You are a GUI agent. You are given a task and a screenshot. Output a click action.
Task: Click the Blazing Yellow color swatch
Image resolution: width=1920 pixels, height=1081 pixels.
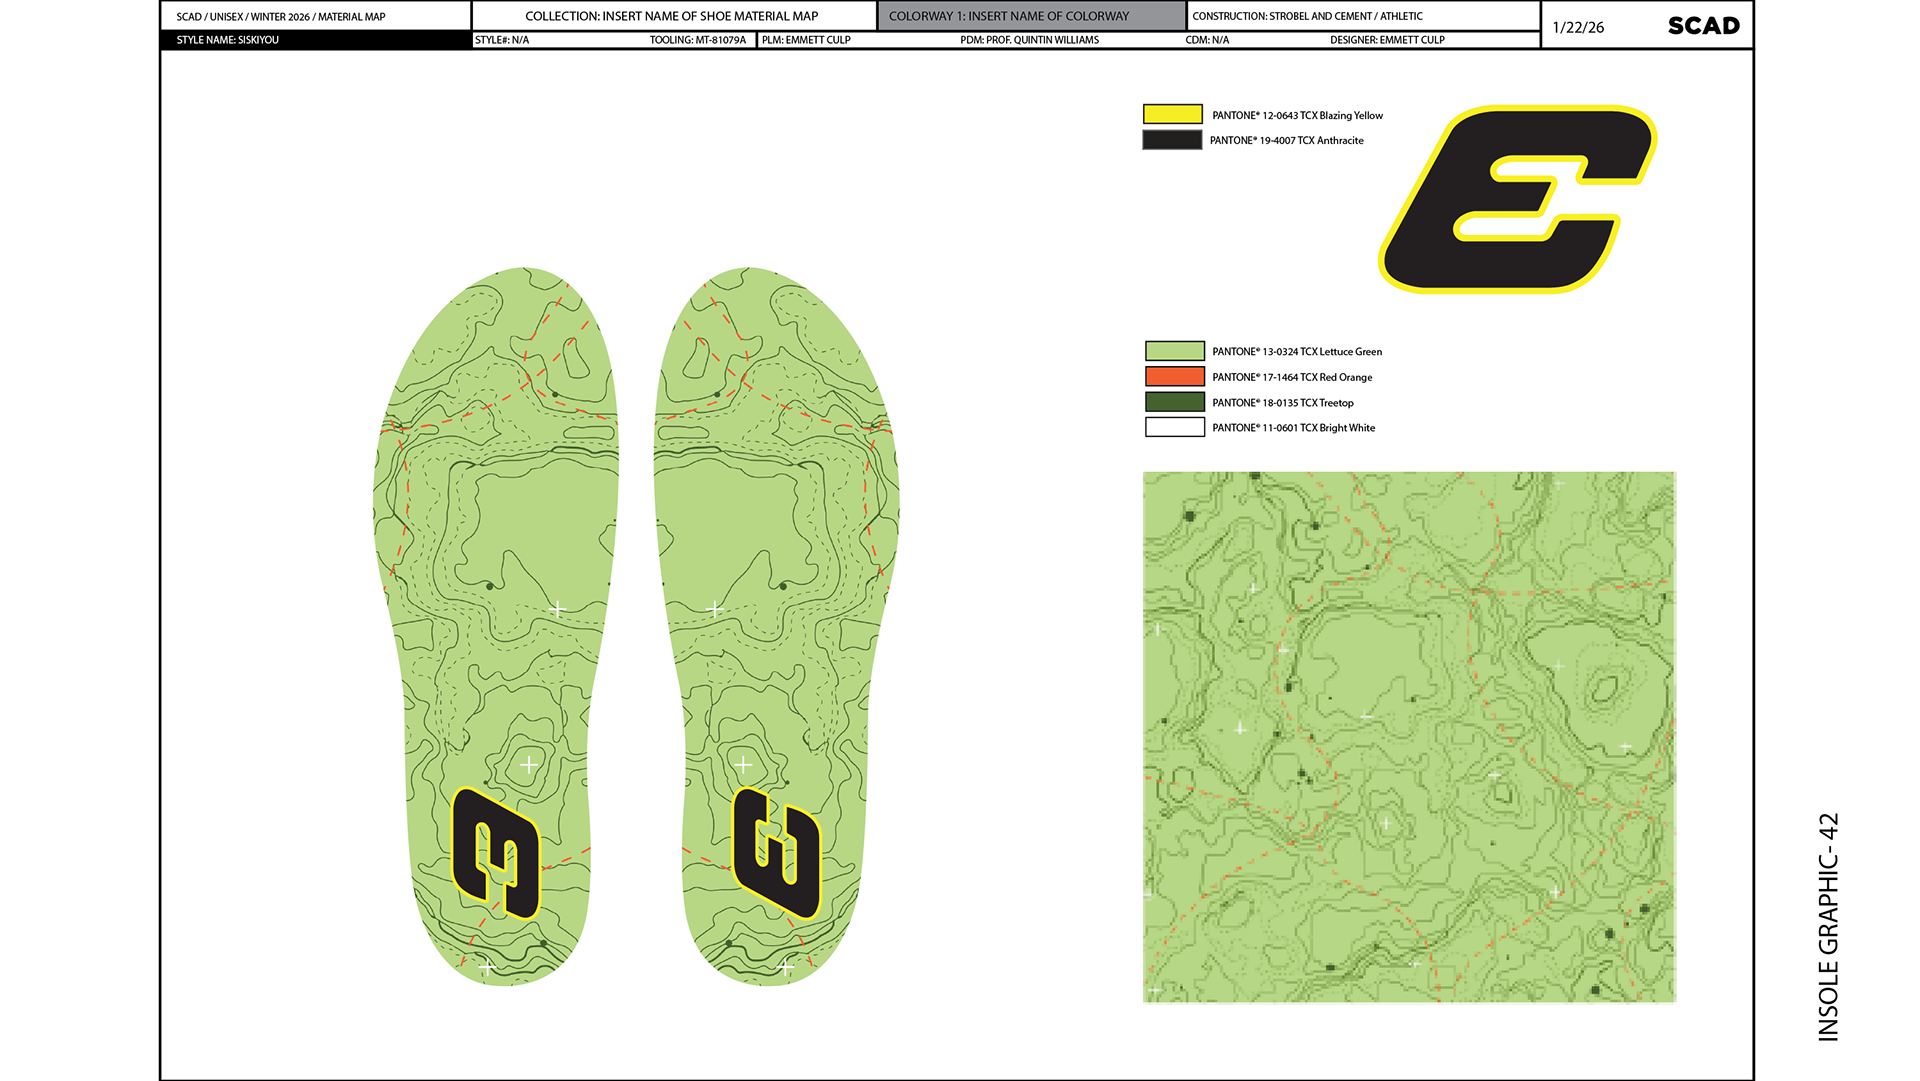(1172, 115)
